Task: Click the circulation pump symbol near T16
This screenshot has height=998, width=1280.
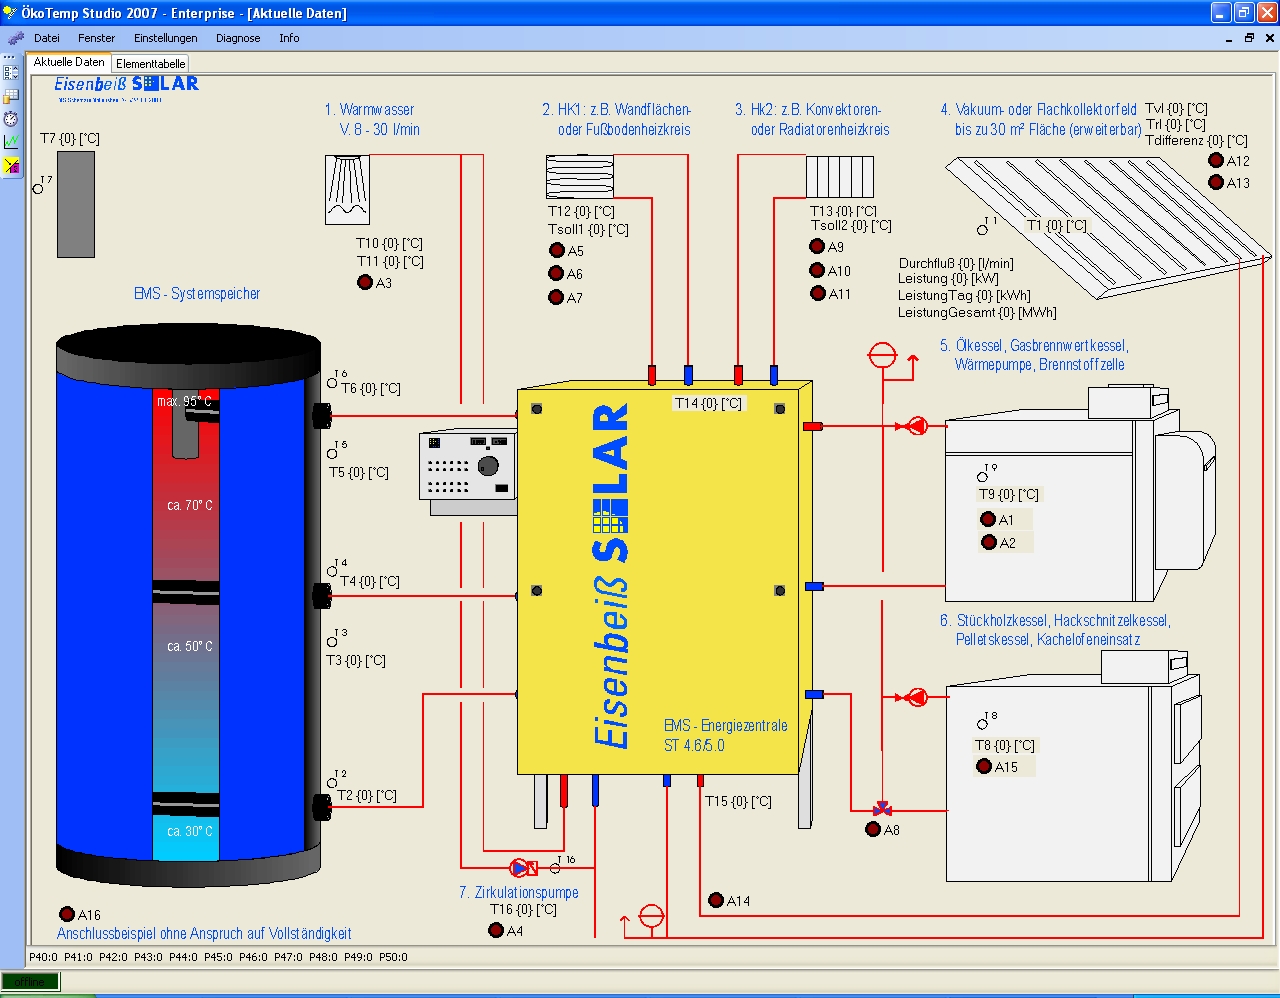Action: tap(523, 867)
